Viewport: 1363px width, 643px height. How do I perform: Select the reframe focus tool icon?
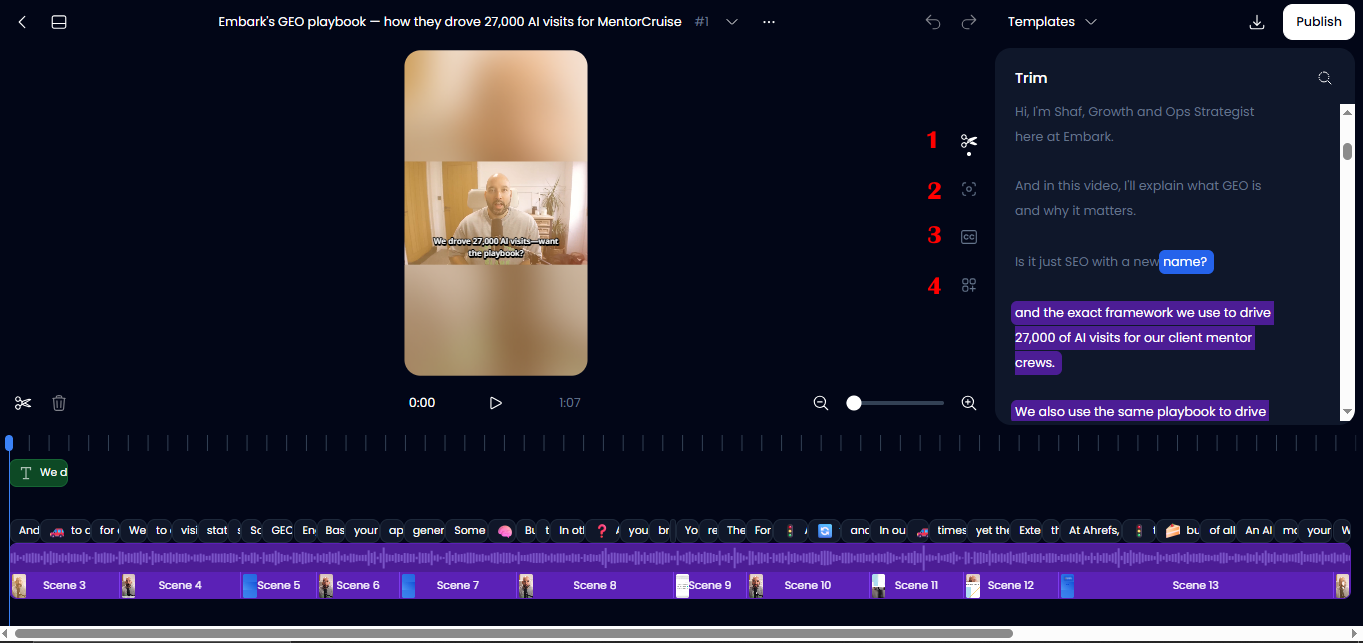[x=968, y=189]
